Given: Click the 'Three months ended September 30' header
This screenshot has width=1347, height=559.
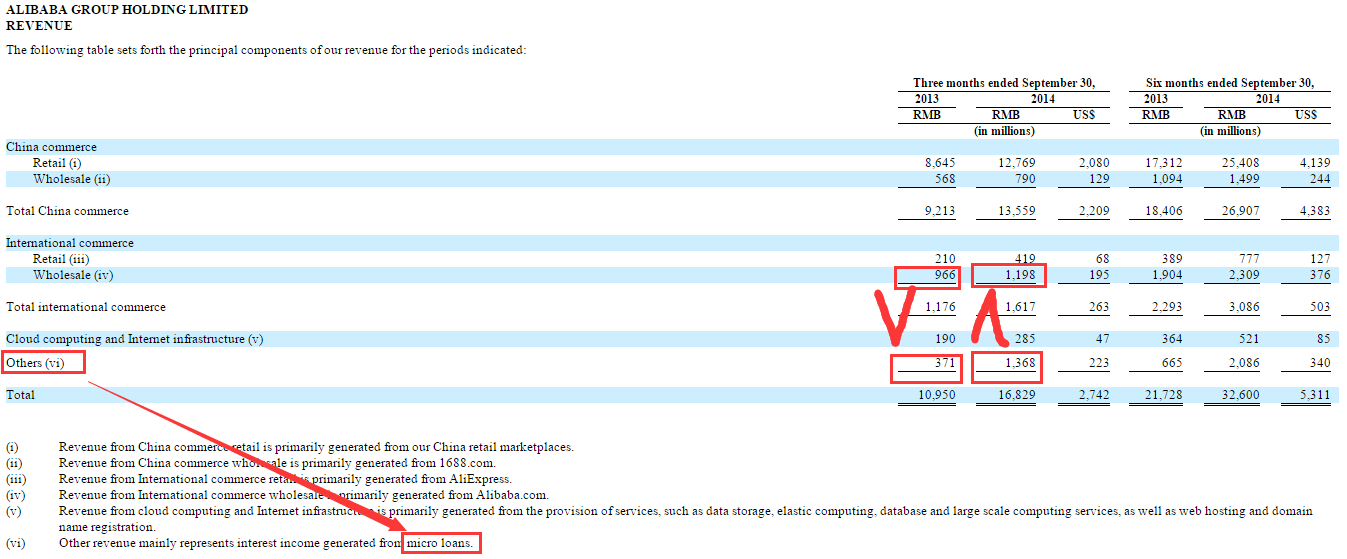Looking at the screenshot, I should pyautogui.click(x=1004, y=83).
